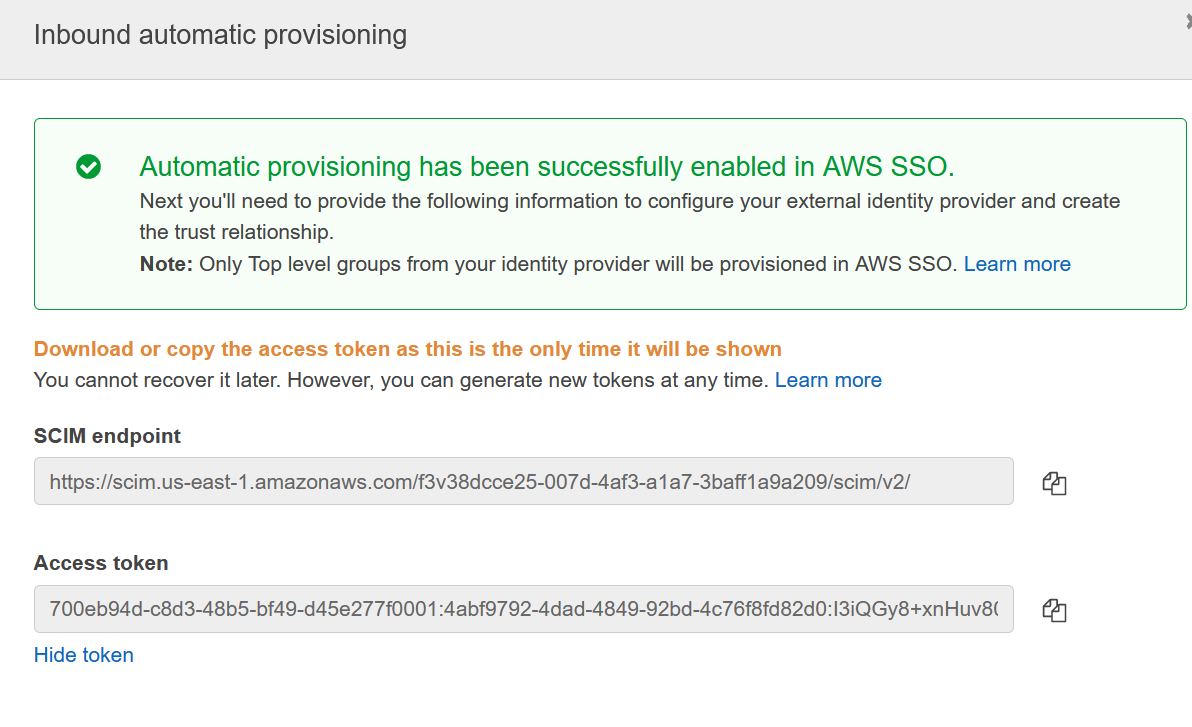Click the bold Note: text
1192x727 pixels.
[166, 264]
